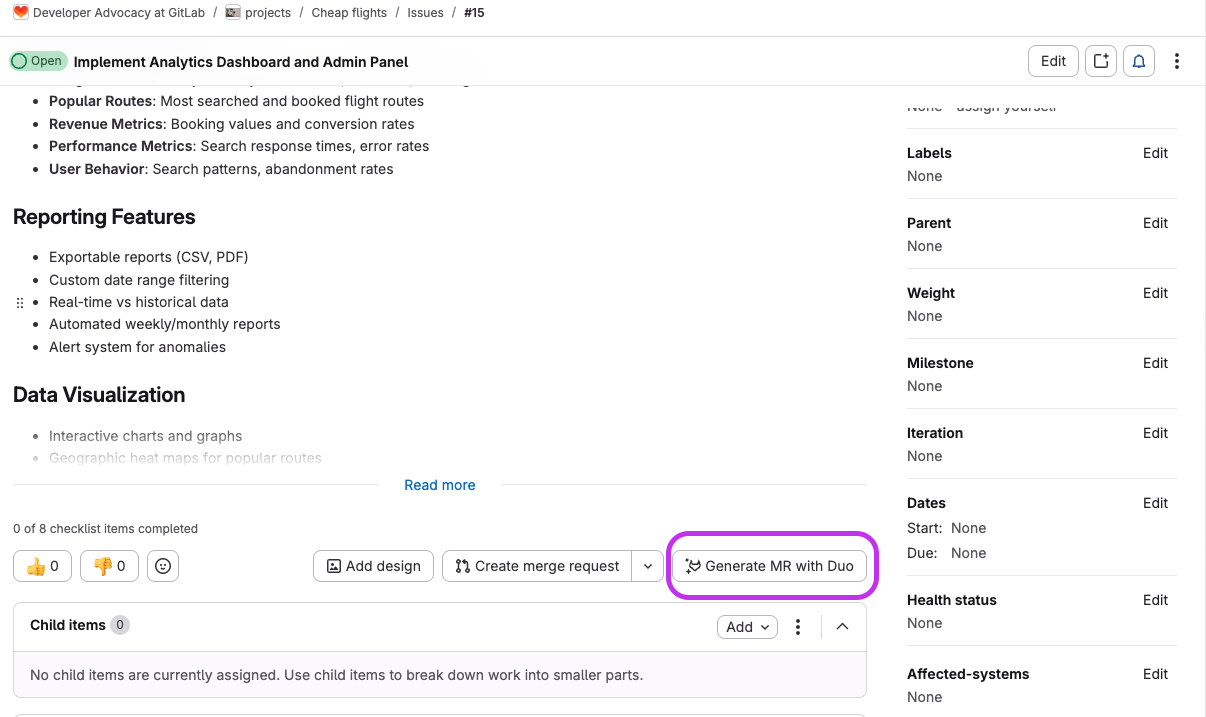The height and width of the screenshot is (717, 1206).
Task: Open the Add dropdown in Child items
Action: pyautogui.click(x=747, y=626)
